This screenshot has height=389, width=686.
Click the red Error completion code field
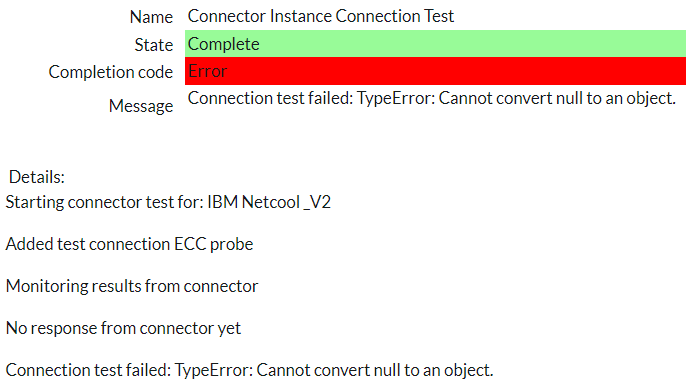point(435,71)
